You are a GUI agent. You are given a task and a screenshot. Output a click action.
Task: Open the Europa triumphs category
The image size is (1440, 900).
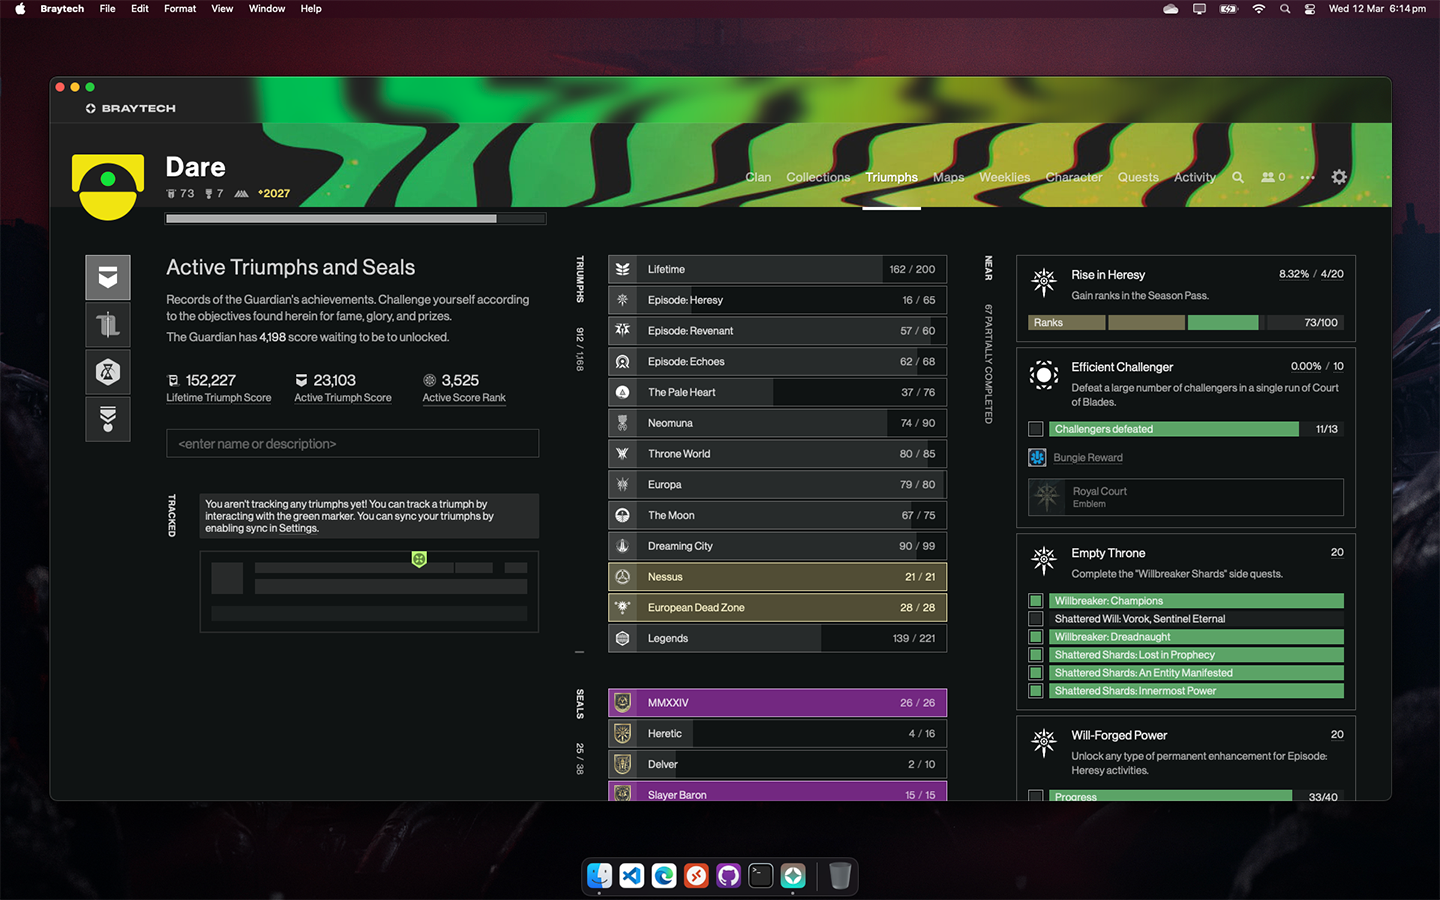pos(777,485)
